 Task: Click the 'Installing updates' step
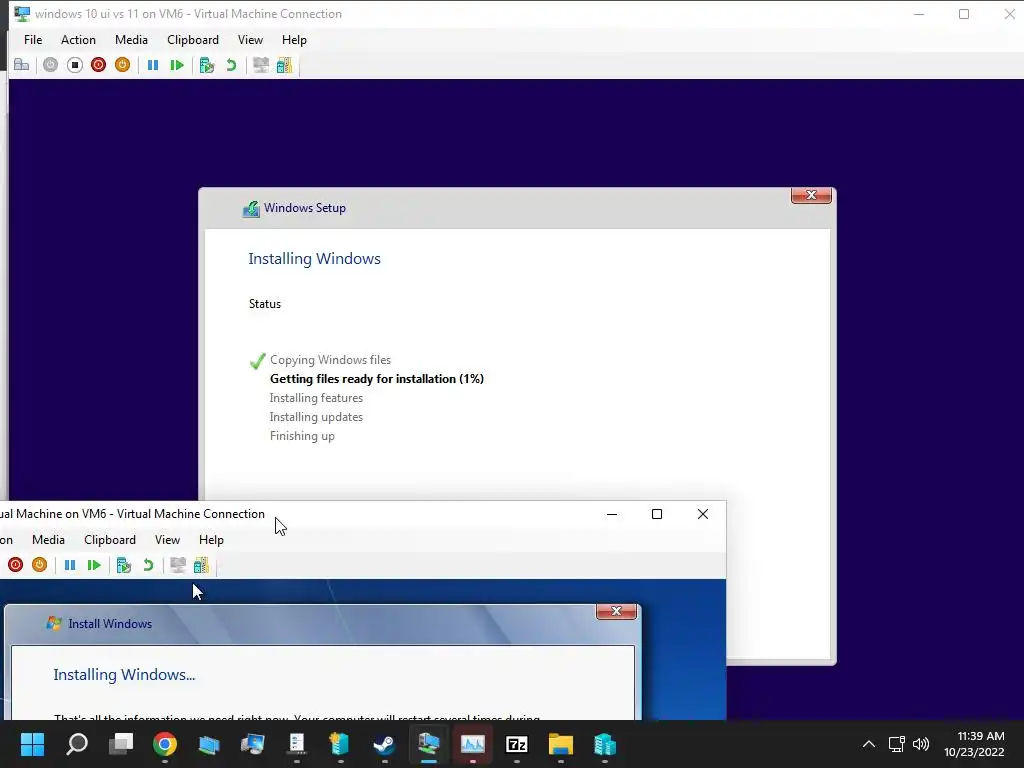click(x=316, y=417)
